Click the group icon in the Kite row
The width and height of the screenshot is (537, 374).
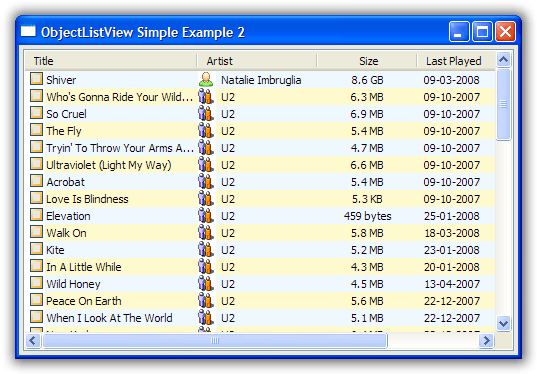206,250
